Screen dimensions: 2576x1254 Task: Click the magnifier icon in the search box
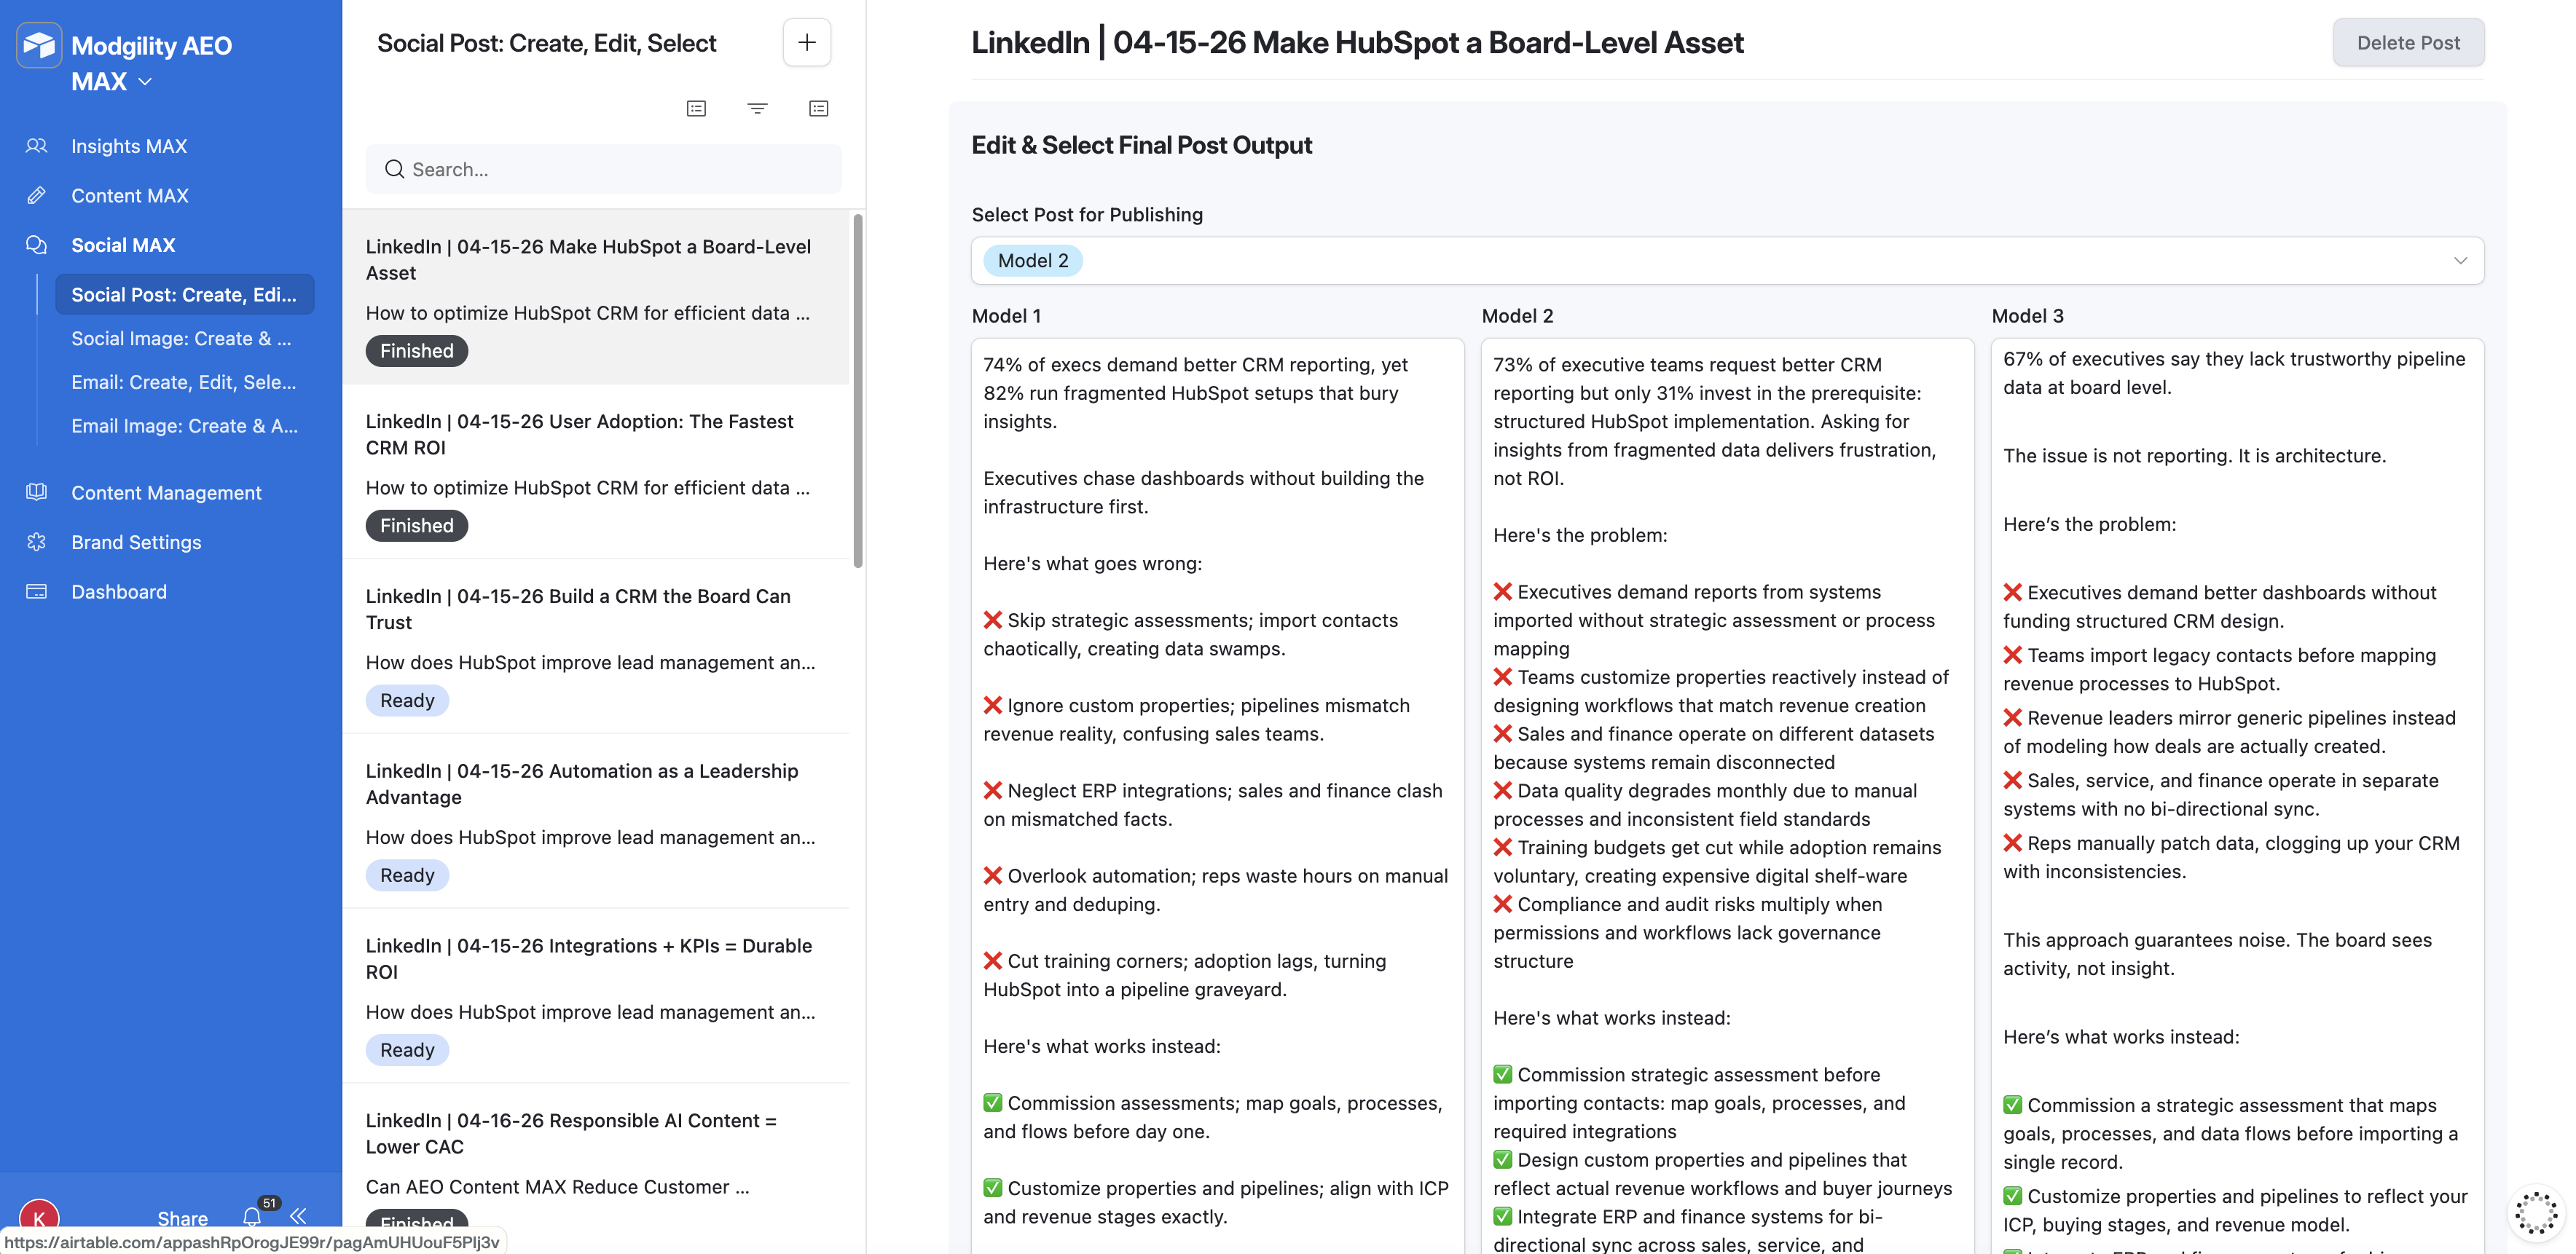point(394,170)
